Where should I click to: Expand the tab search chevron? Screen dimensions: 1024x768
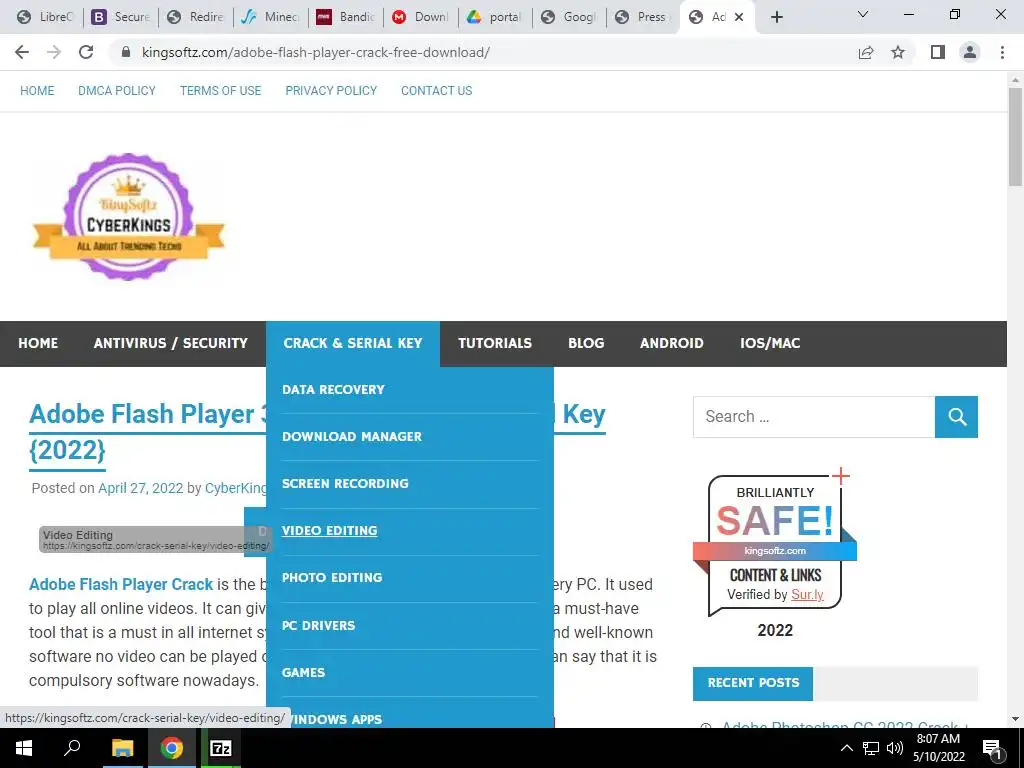863,14
